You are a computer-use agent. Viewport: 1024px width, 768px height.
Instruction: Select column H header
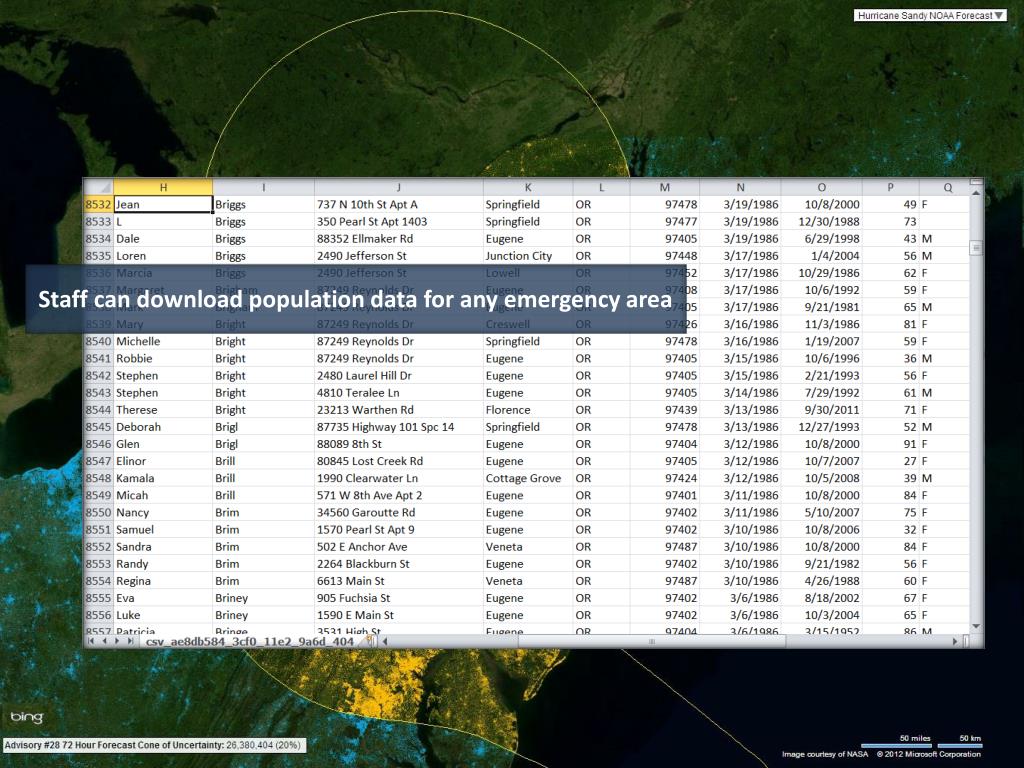[x=163, y=187]
